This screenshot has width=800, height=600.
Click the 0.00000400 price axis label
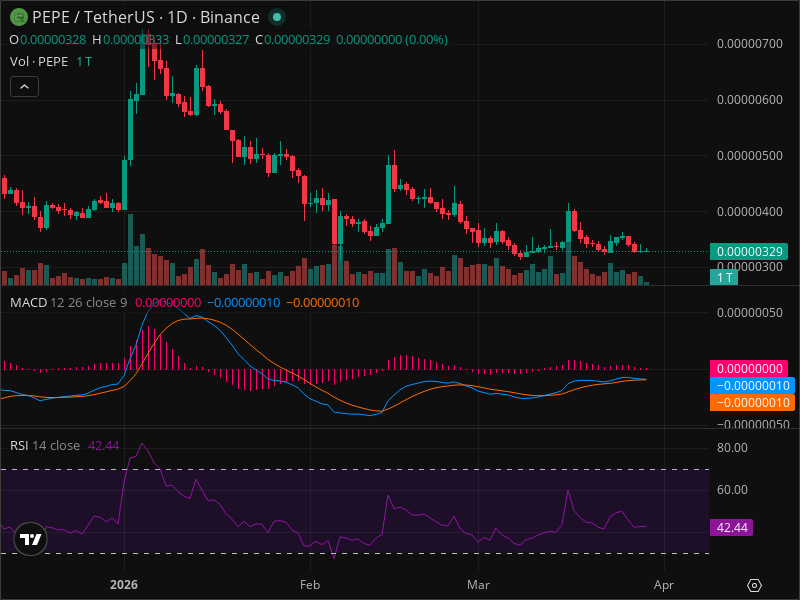[749, 212]
